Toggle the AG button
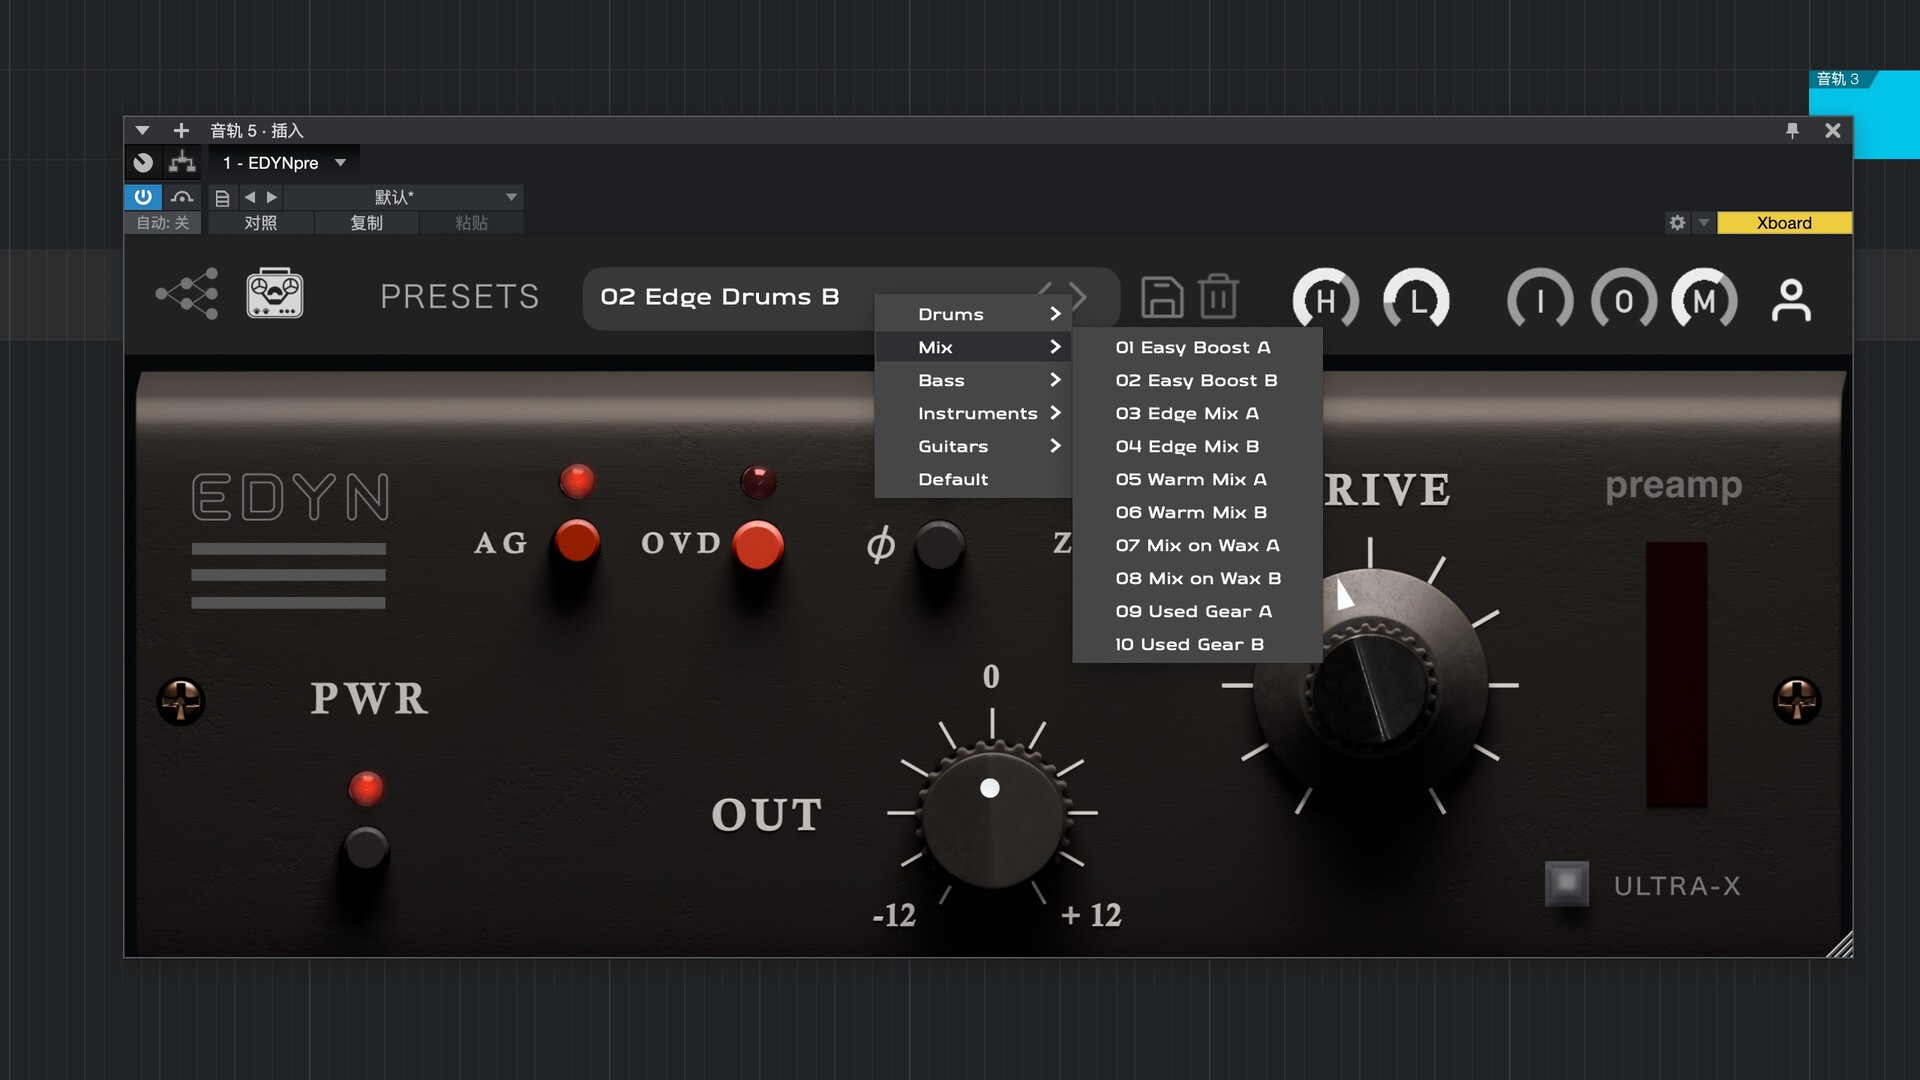This screenshot has width=1920, height=1080. click(x=577, y=542)
